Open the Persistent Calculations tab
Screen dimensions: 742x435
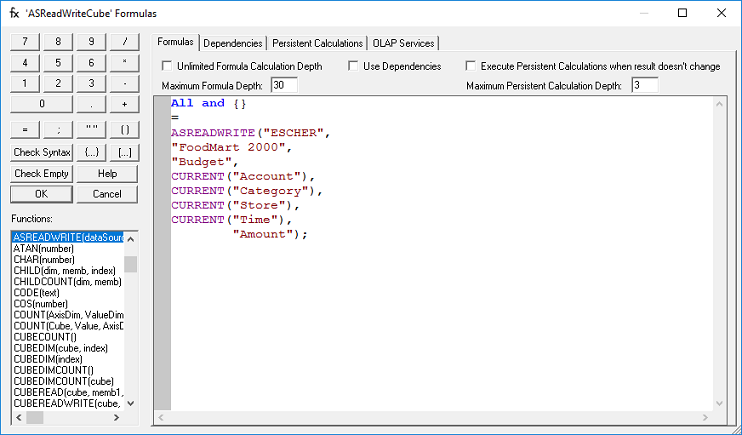(317, 43)
